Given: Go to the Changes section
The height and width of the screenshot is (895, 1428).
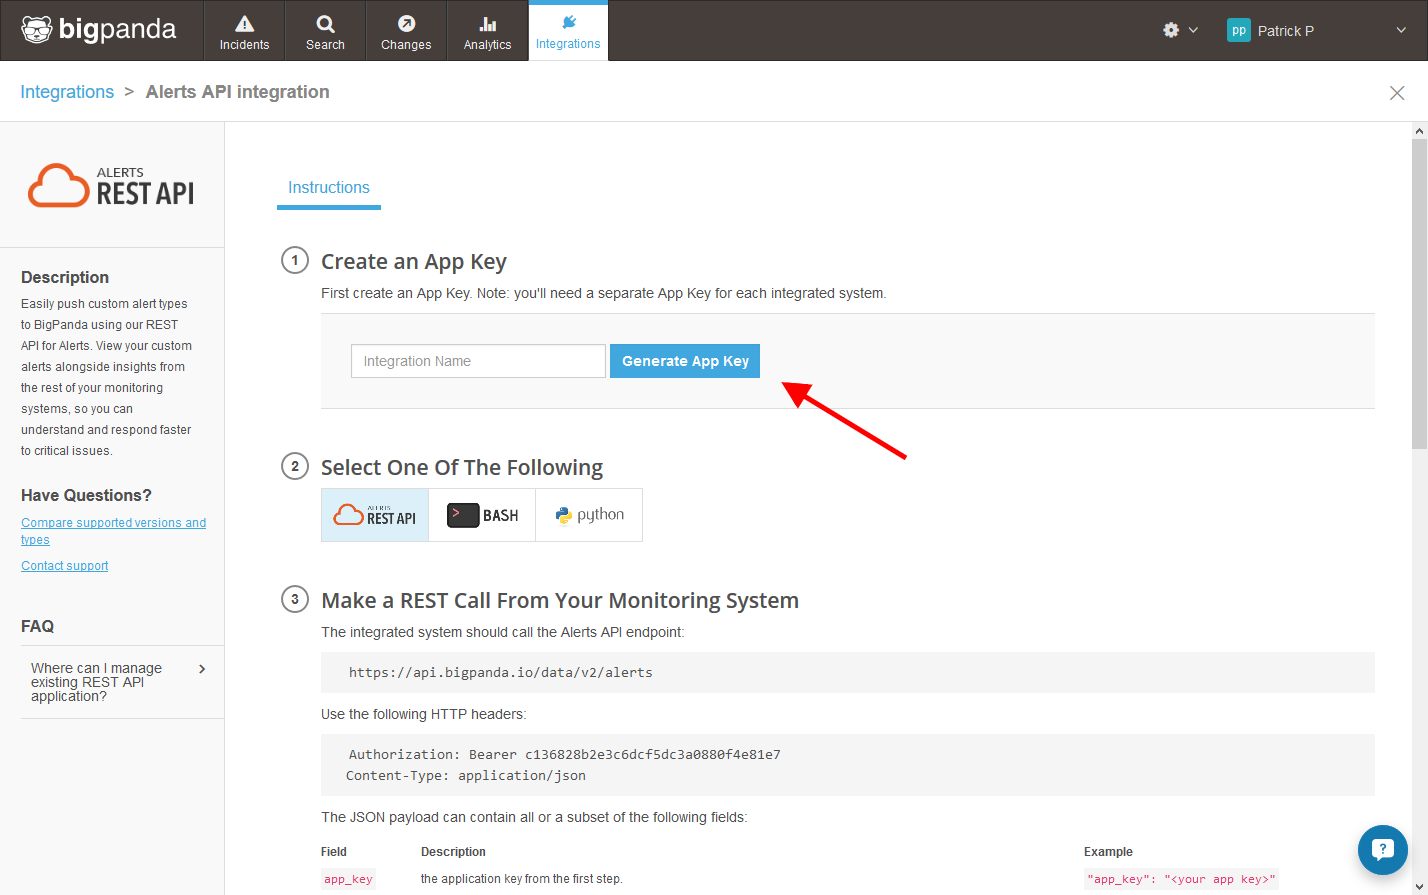Looking at the screenshot, I should point(406,32).
